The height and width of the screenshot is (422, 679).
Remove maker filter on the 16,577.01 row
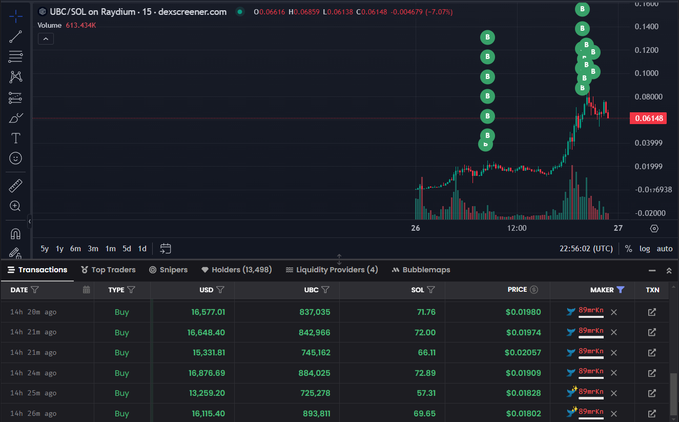pyautogui.click(x=614, y=312)
